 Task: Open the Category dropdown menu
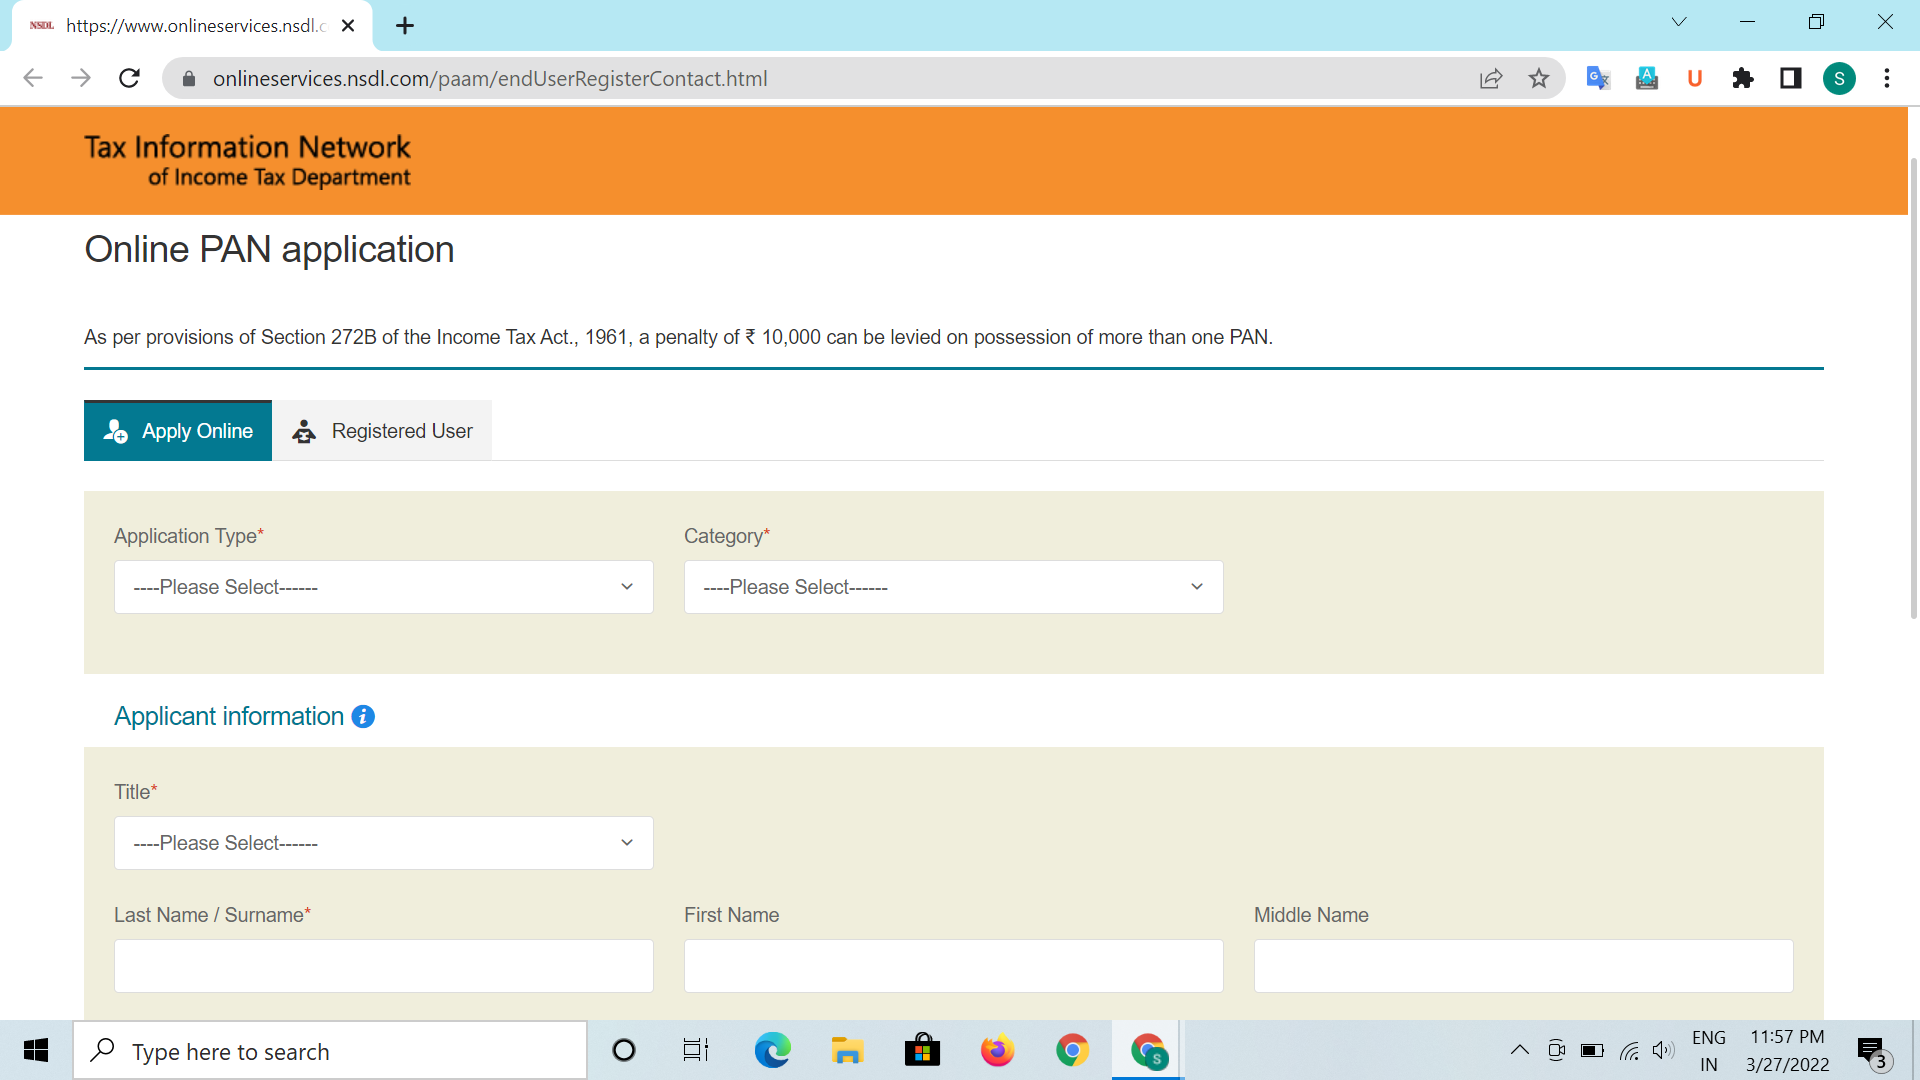pyautogui.click(x=952, y=587)
